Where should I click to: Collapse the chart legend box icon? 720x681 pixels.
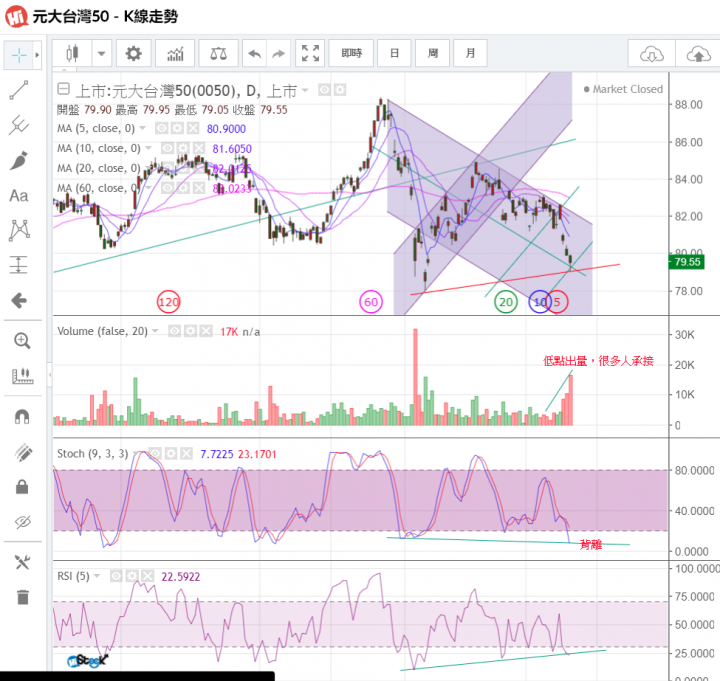63,89
